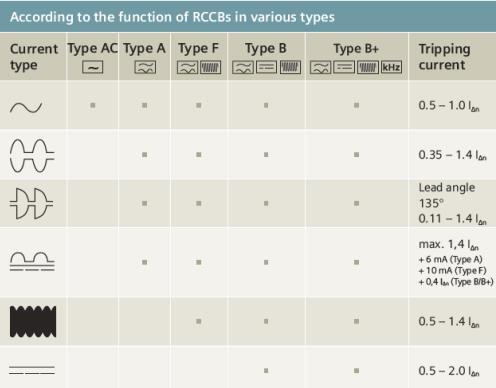Image resolution: width=496 pixels, height=388 pixels.
Task: Click the pulsating half-wave current icon
Action: 32,155
